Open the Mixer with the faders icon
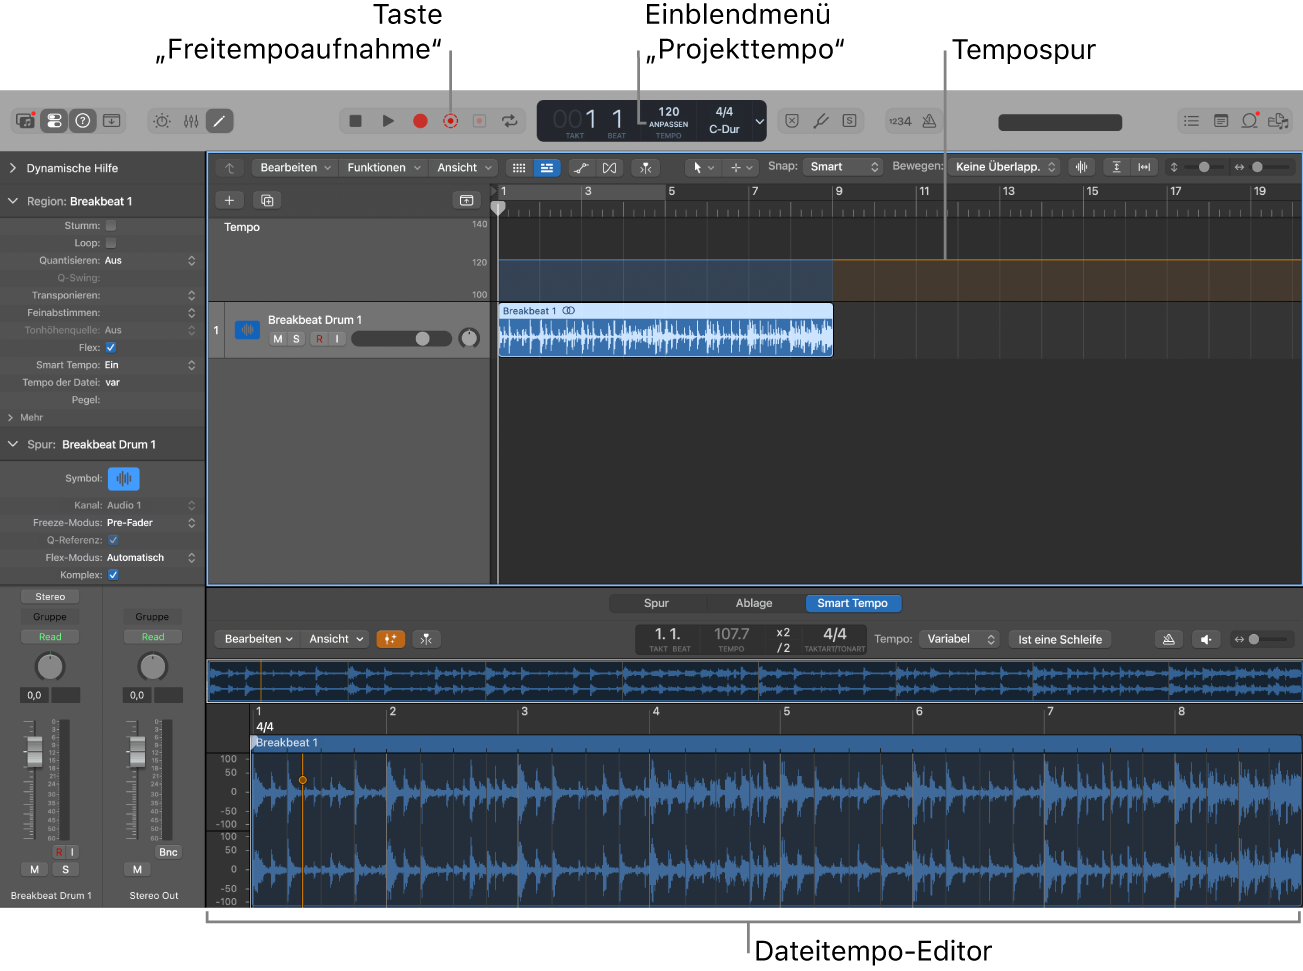 (x=191, y=121)
